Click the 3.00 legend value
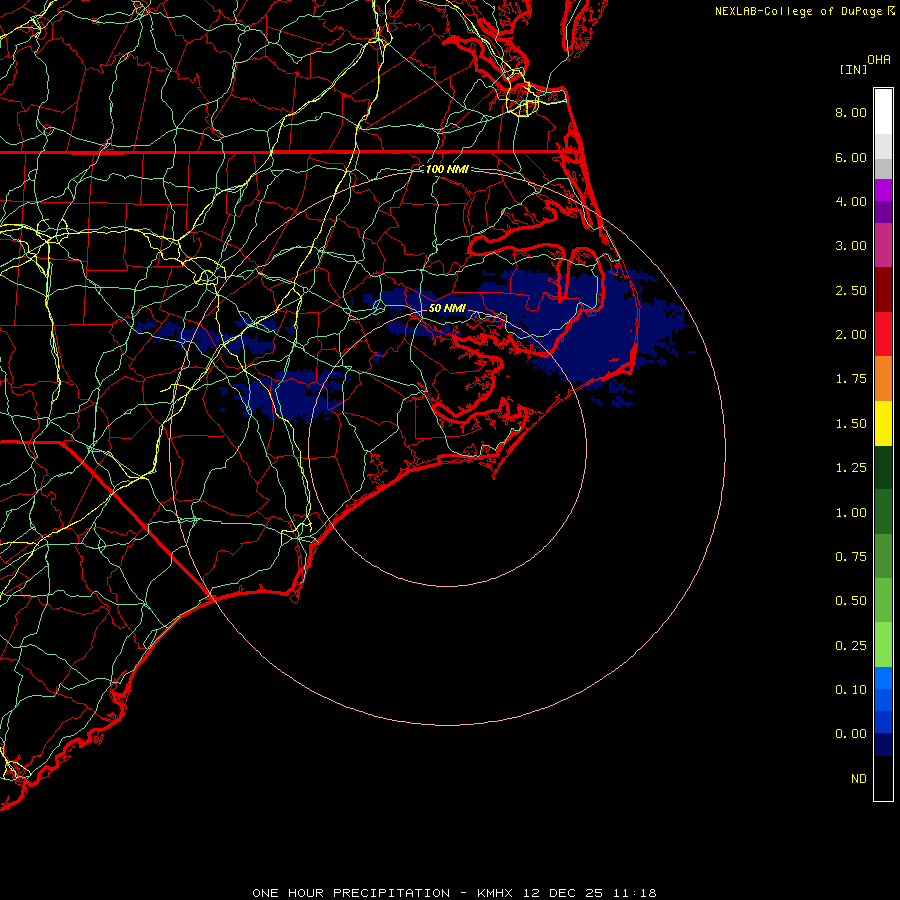 tap(851, 246)
